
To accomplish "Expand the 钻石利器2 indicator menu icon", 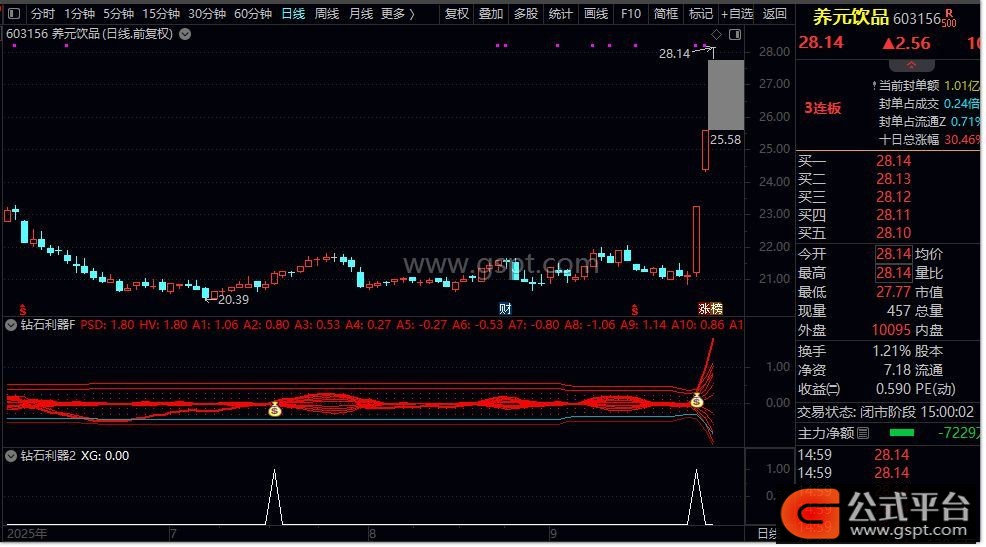I will coord(11,456).
